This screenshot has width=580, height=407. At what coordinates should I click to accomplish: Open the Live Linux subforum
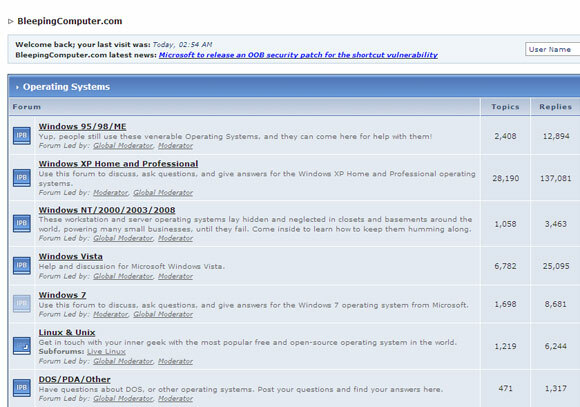click(x=107, y=352)
